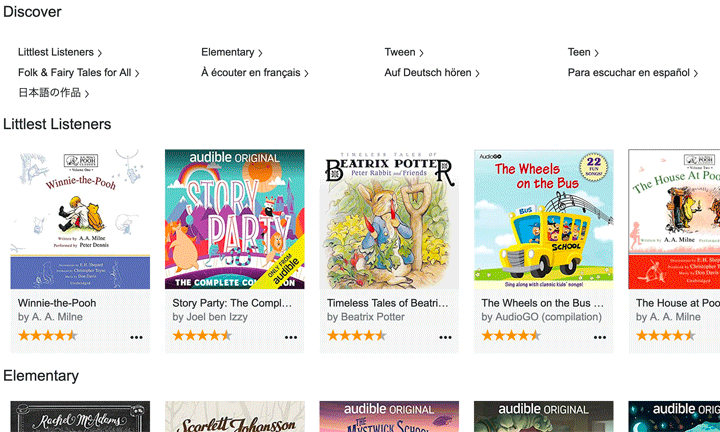Select Para escuchar en español category
Viewport: 720px width, 432px height.
click(x=633, y=73)
